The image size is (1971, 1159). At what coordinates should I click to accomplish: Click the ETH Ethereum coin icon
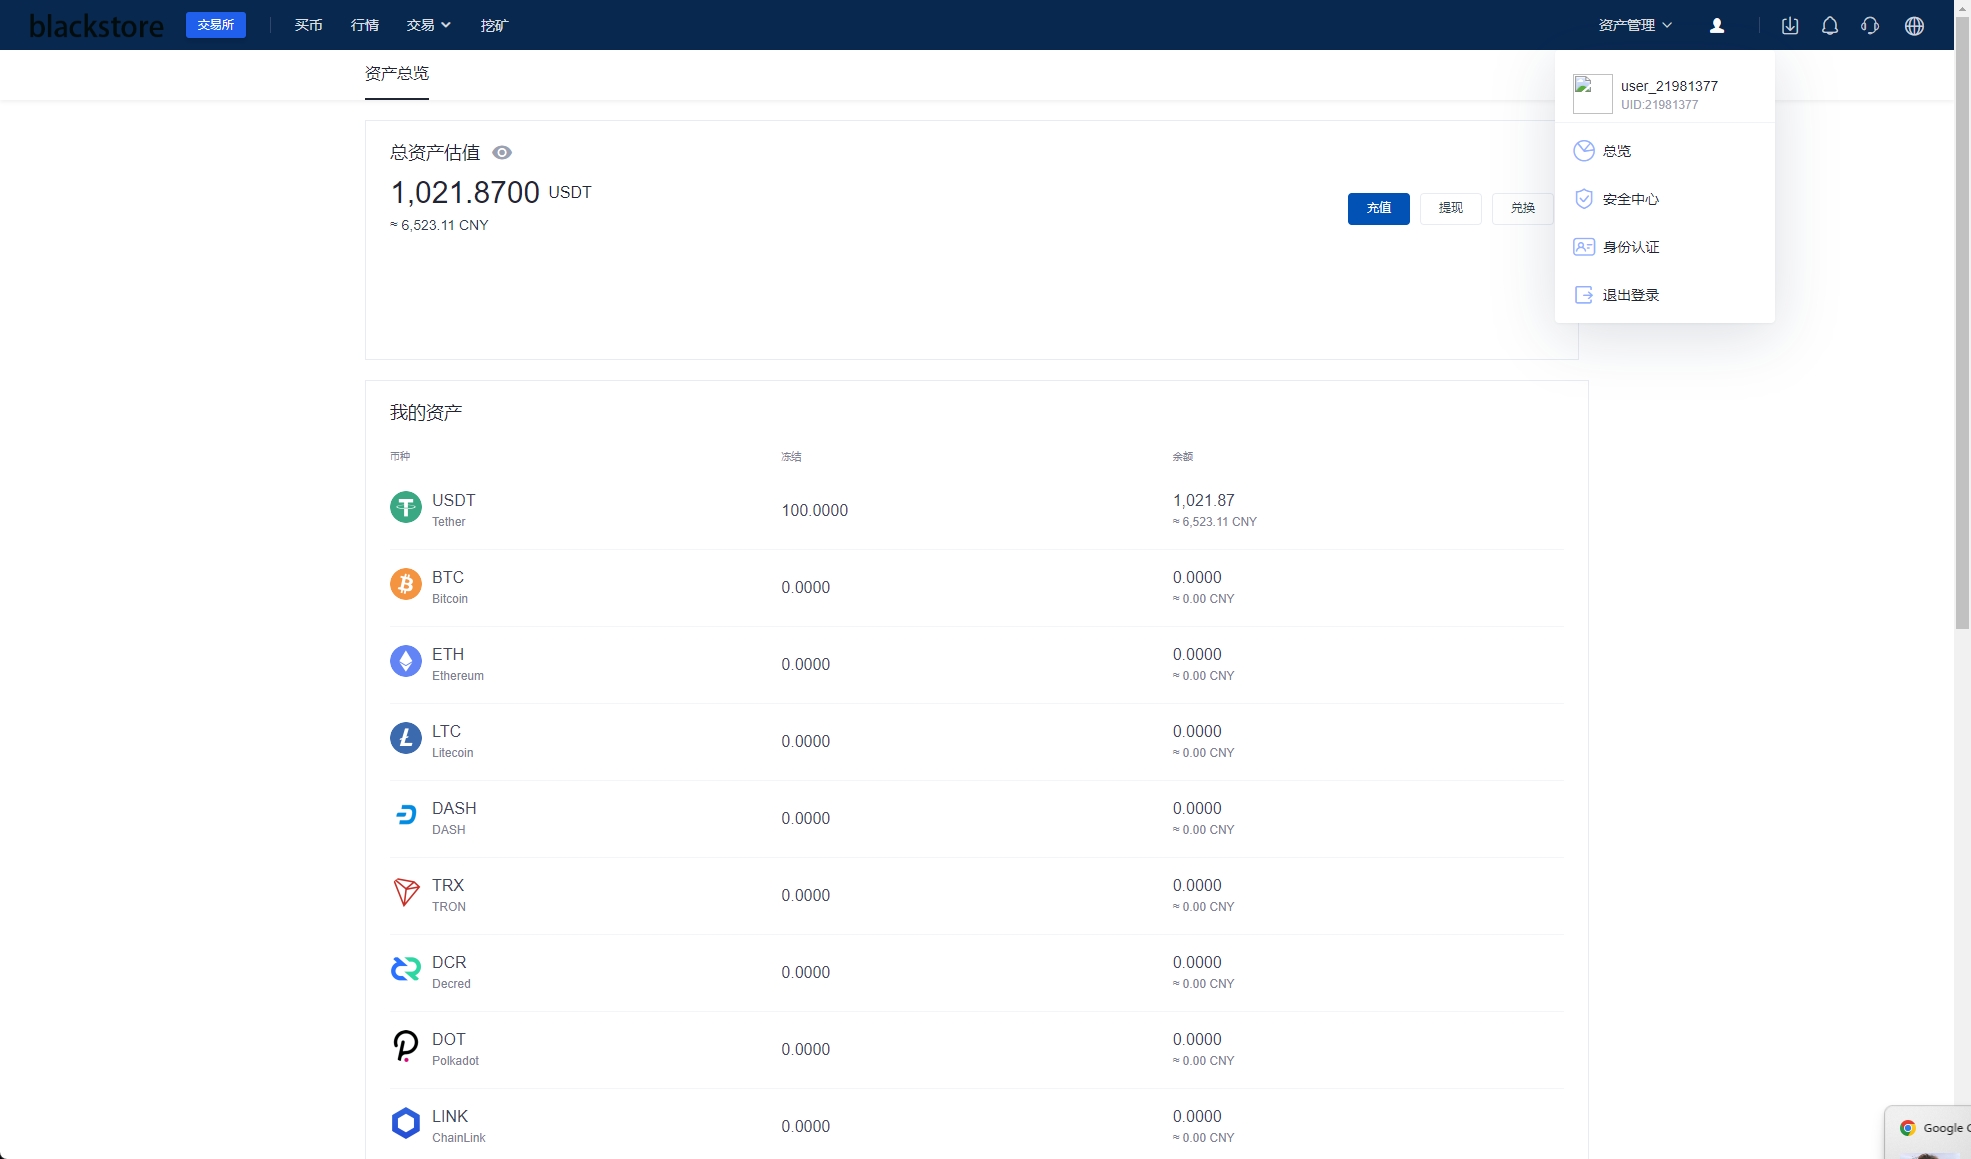coord(406,661)
